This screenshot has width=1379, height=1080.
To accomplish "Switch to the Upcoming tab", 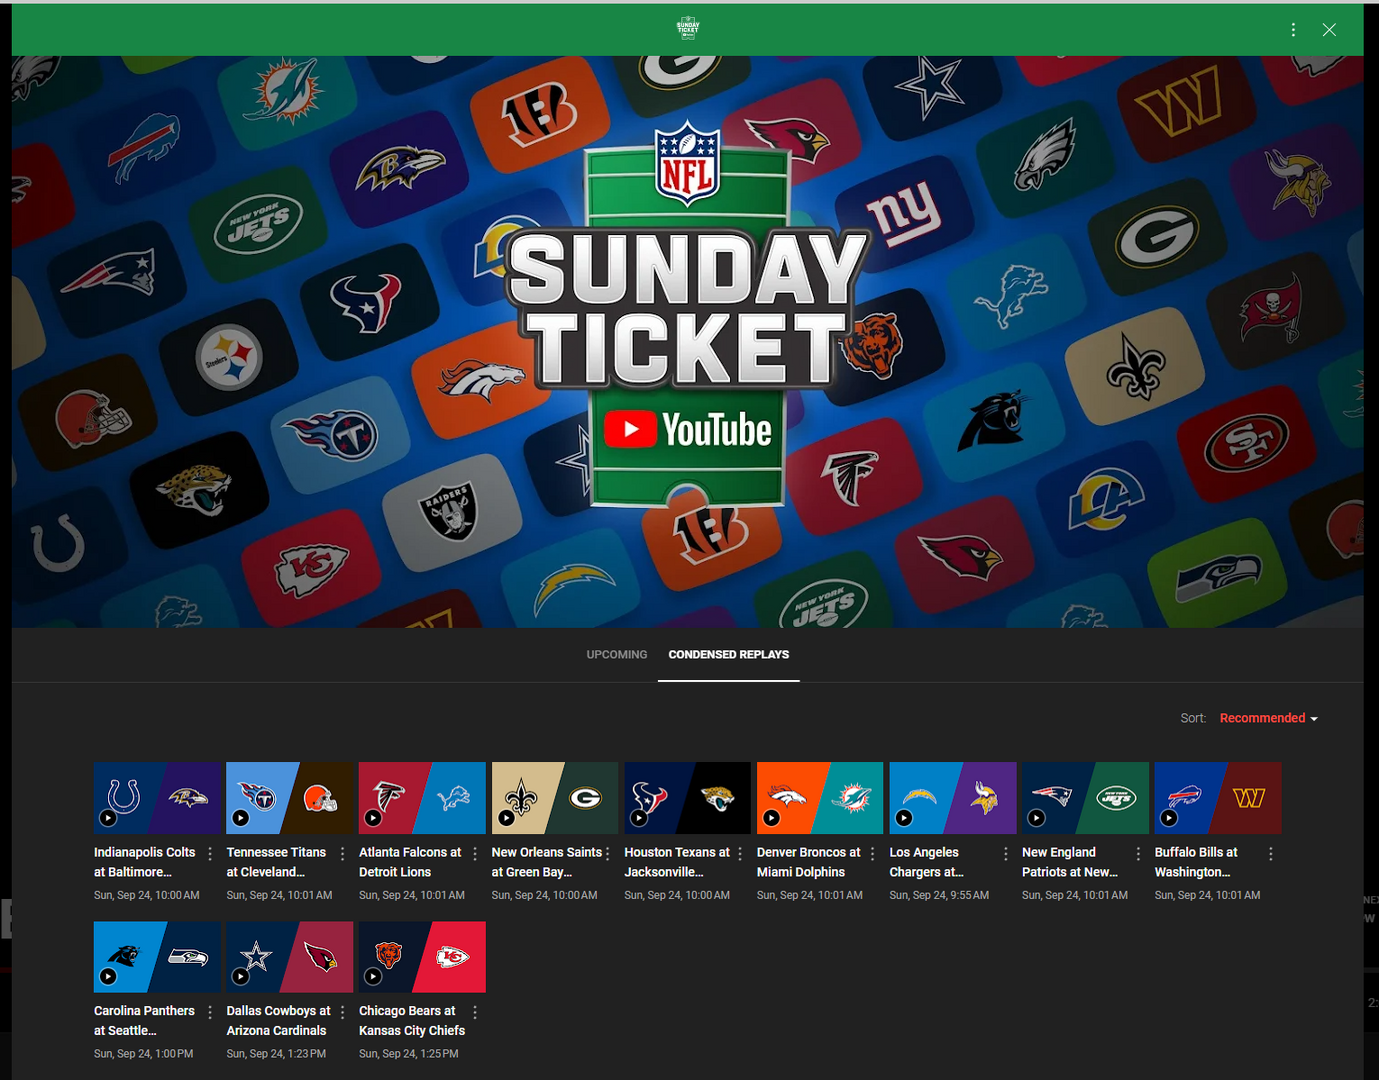I will 617,655.
